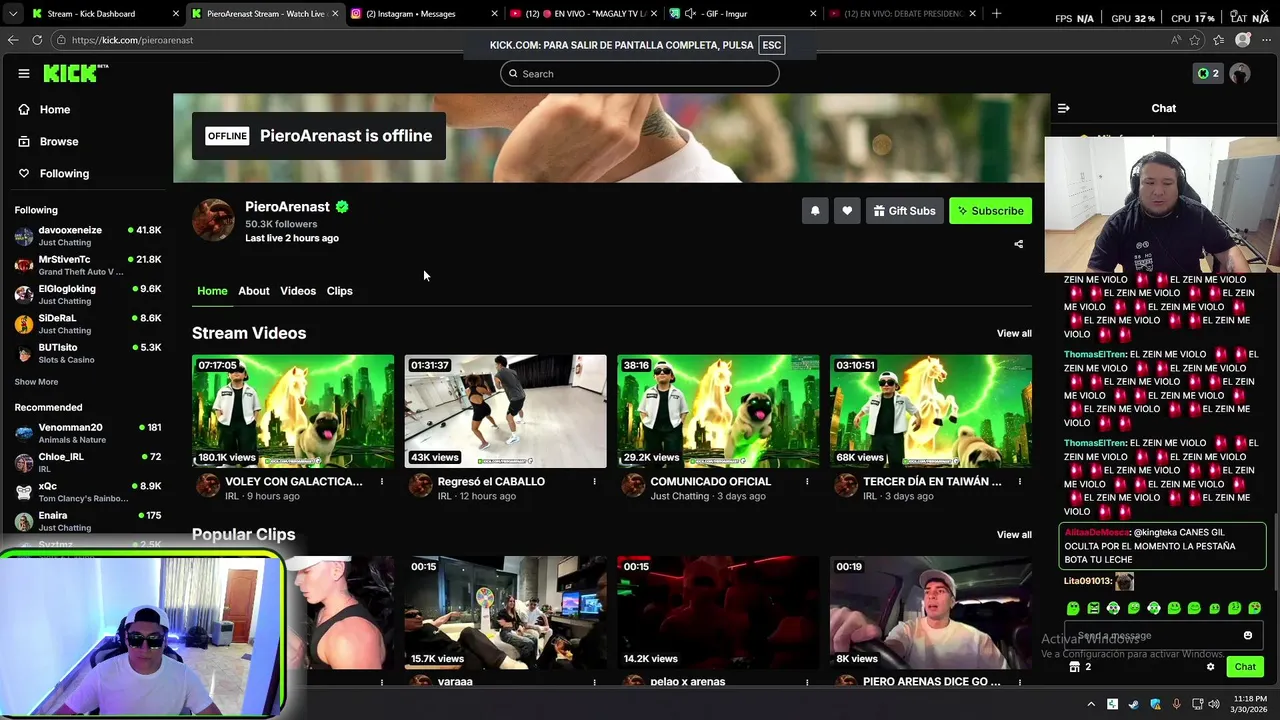Go back in browser history
This screenshot has height=720, width=1280.
pos(12,40)
